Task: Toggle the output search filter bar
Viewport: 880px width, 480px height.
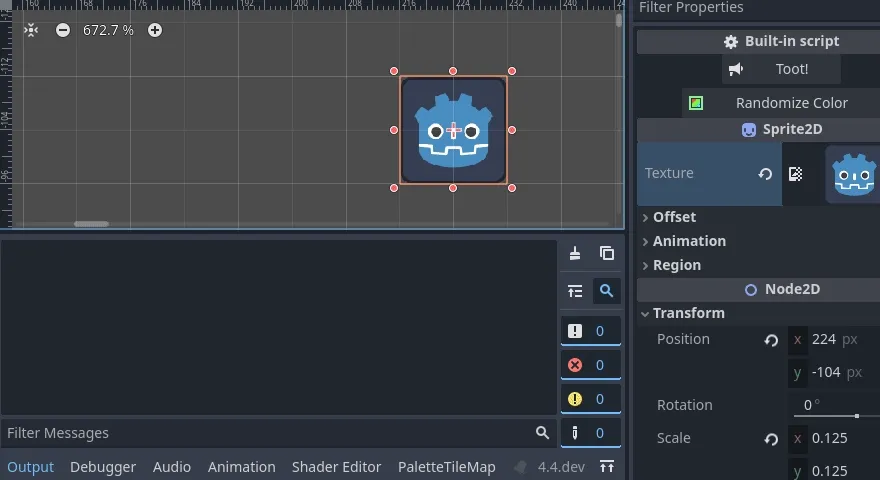Action: (x=607, y=291)
